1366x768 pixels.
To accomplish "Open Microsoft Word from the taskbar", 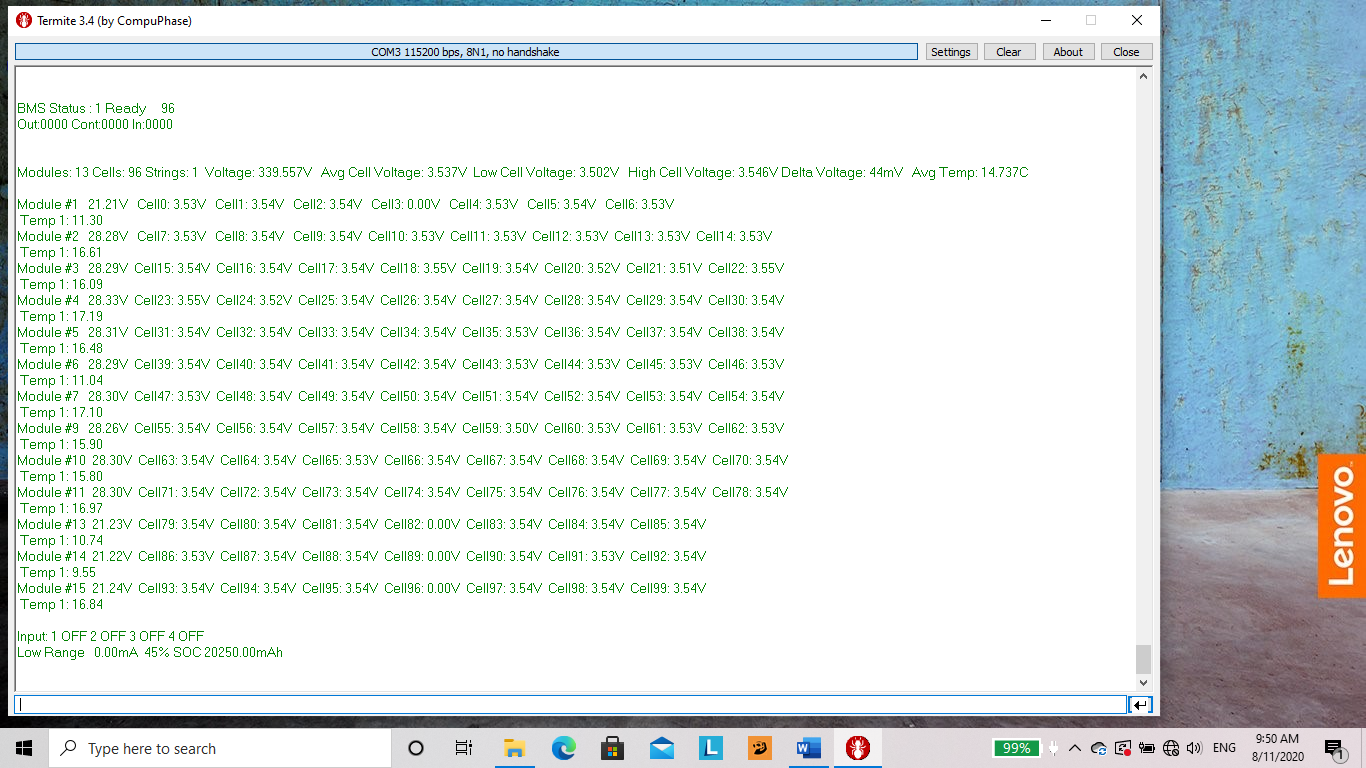I will pyautogui.click(x=808, y=748).
